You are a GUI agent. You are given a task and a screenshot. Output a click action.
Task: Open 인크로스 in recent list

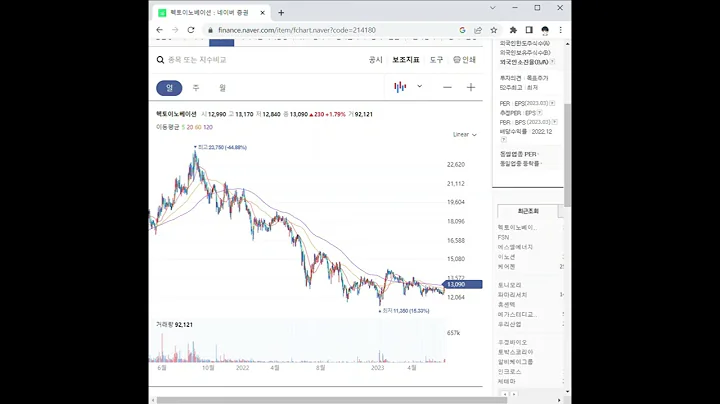(x=510, y=371)
